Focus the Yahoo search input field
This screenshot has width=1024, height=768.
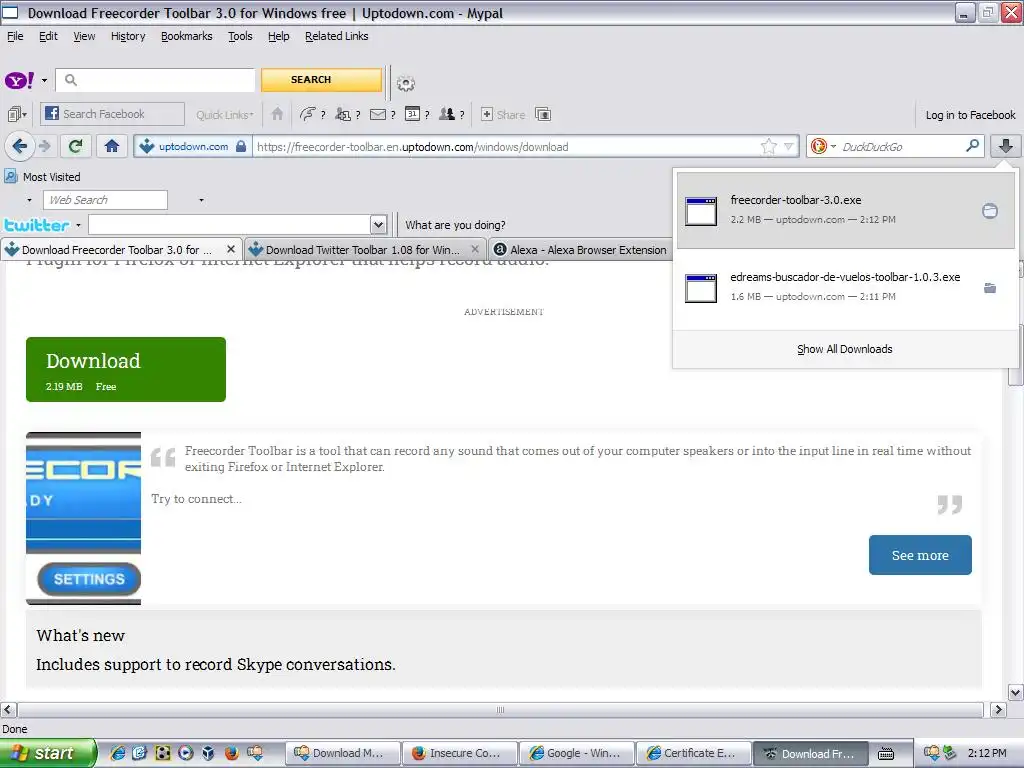pos(155,80)
